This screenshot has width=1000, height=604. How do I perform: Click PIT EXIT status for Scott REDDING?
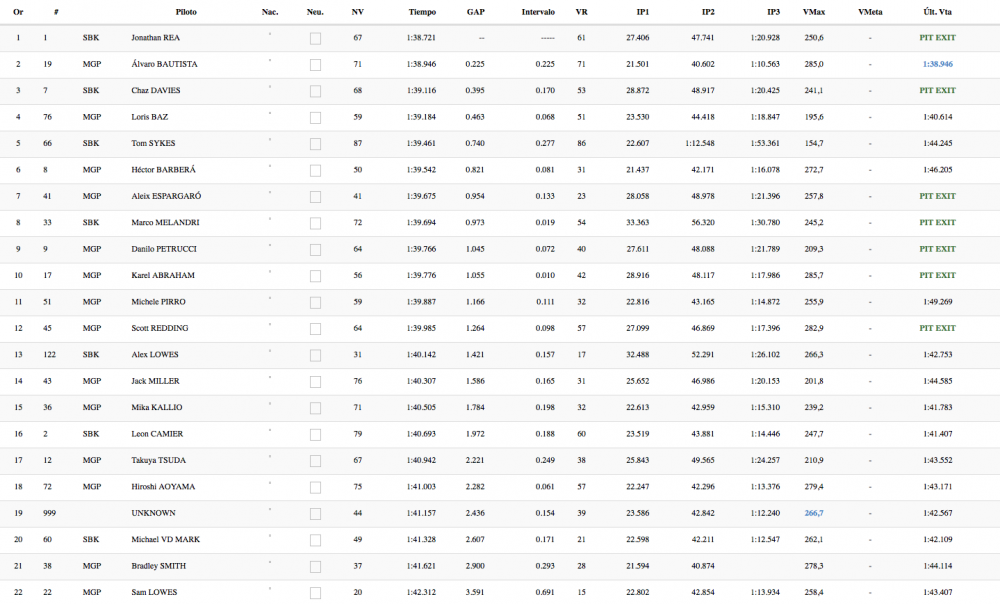[x=937, y=328]
